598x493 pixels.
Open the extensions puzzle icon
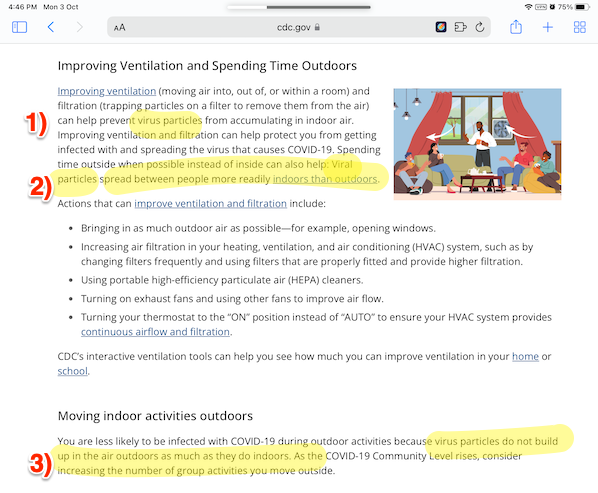tap(460, 27)
